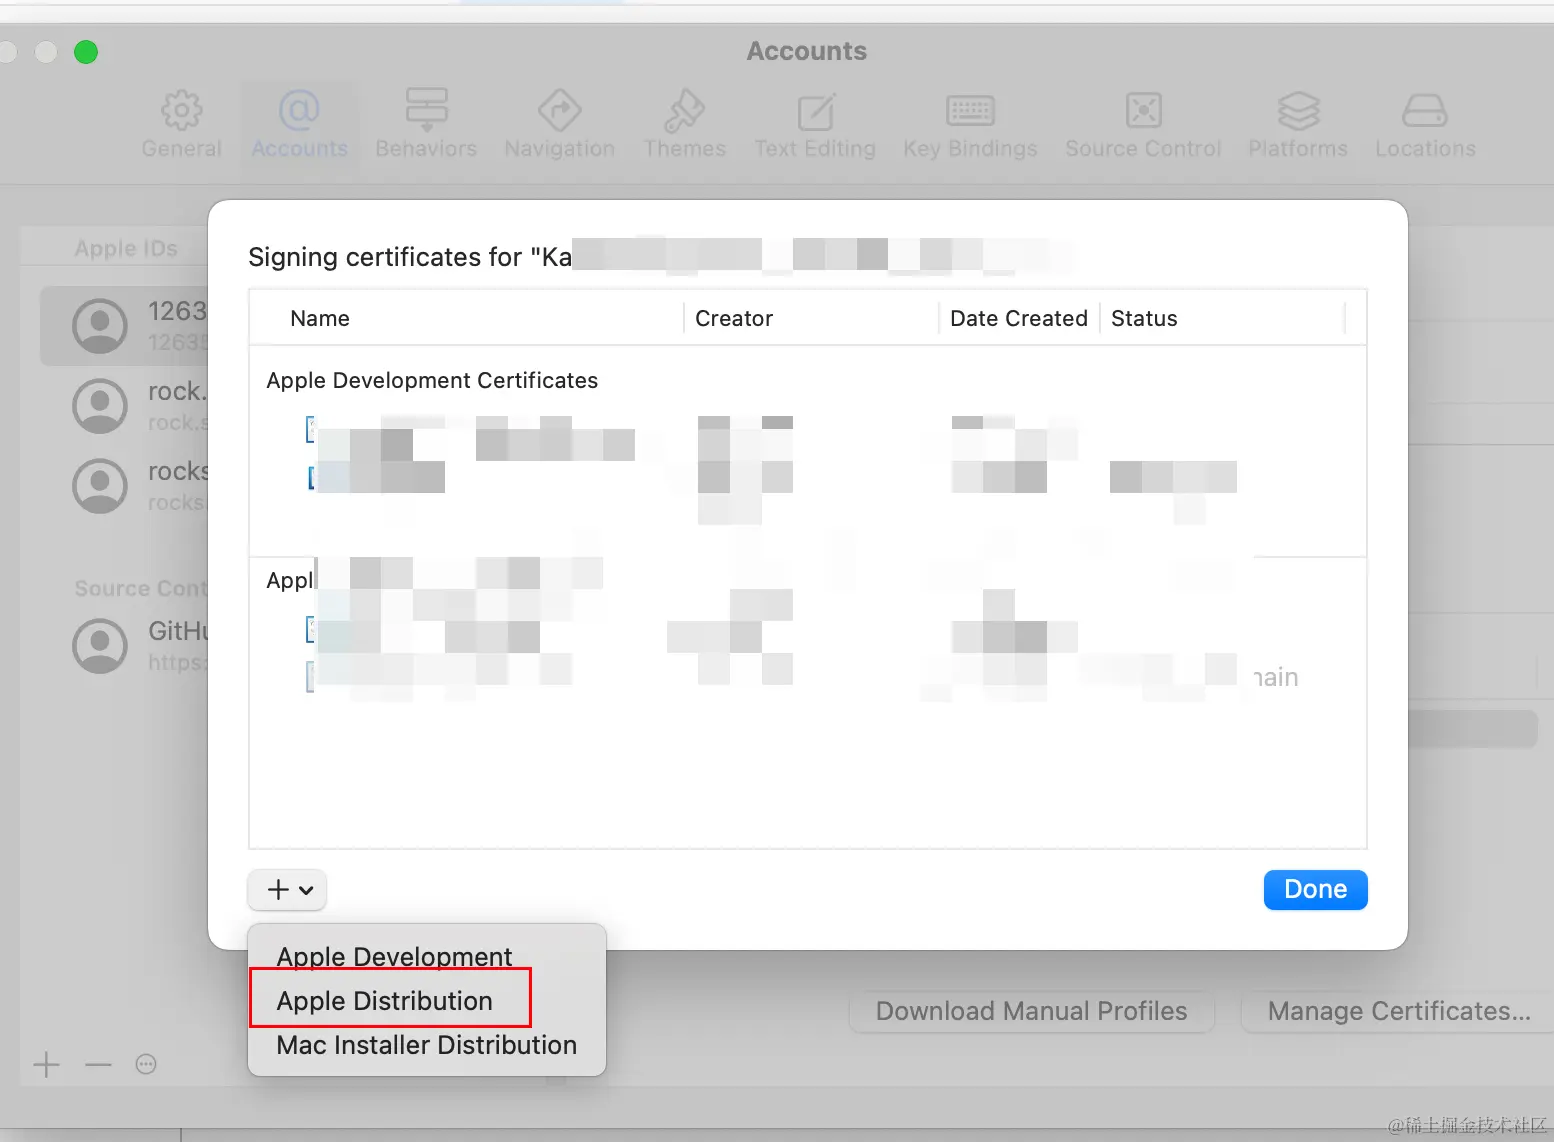The height and width of the screenshot is (1142, 1554).
Task: Click the Done button
Action: [x=1315, y=889]
